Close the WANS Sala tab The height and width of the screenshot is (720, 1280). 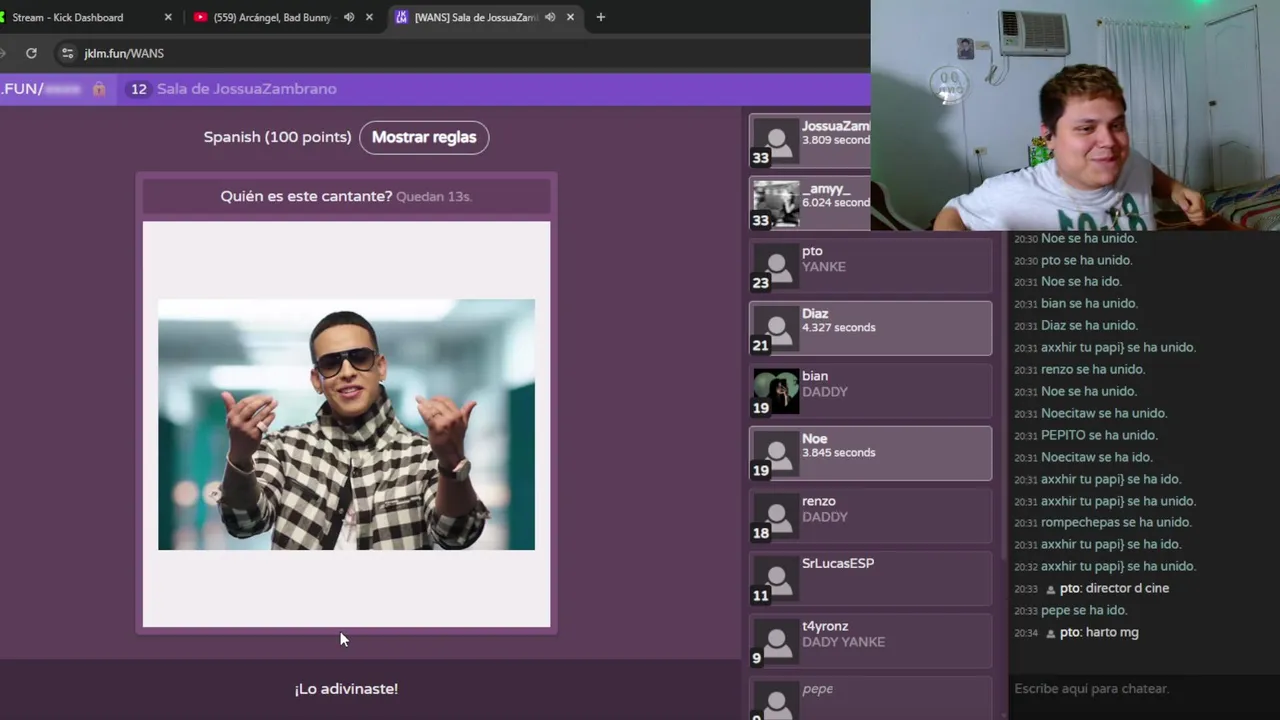point(570,17)
